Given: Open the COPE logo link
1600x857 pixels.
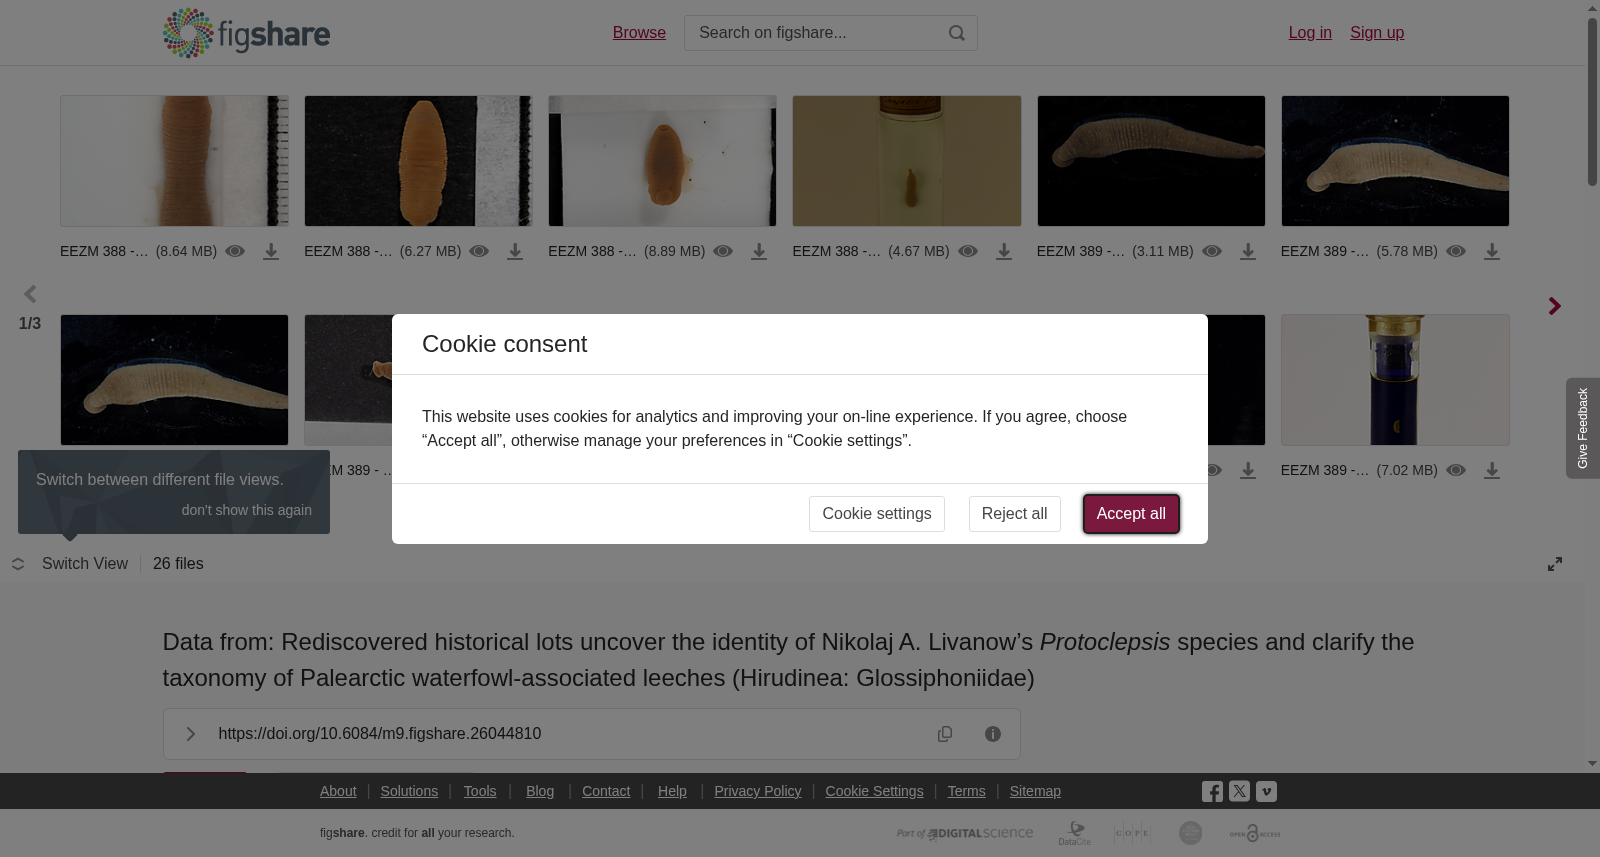Looking at the screenshot, I should [1133, 833].
